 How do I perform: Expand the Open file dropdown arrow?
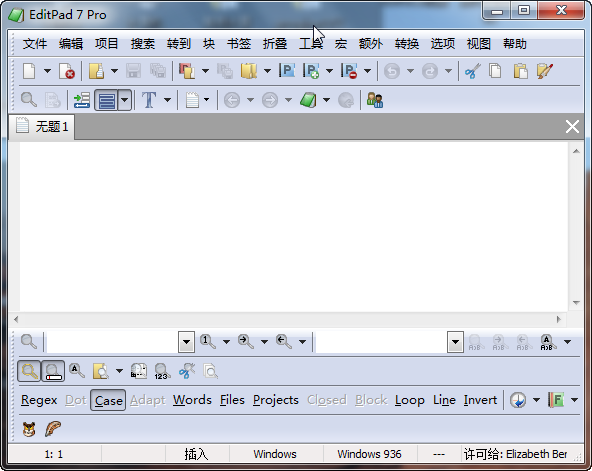tap(114, 71)
